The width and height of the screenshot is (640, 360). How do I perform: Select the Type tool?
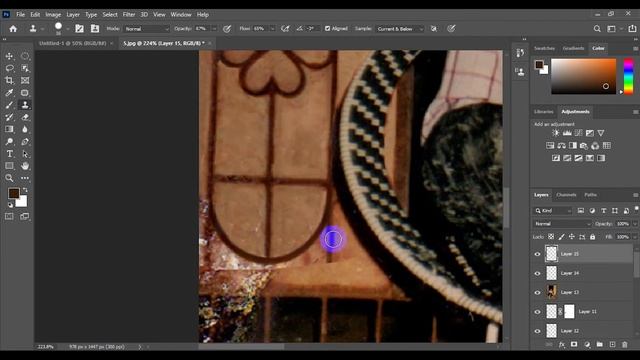[x=9, y=154]
